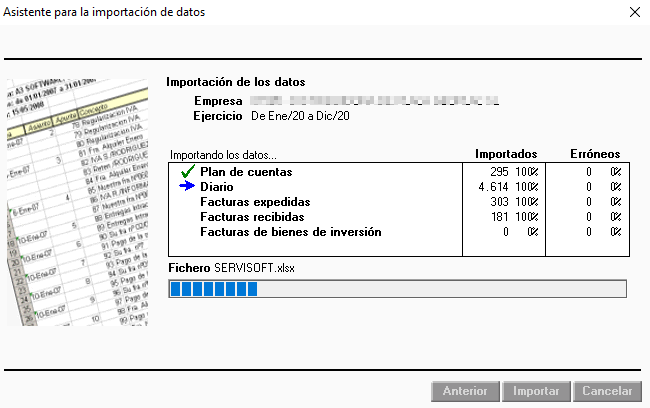The image size is (650, 408).
Task: Click the Ejercicio value De Ene/20 a Dic/20
Action: point(300,116)
